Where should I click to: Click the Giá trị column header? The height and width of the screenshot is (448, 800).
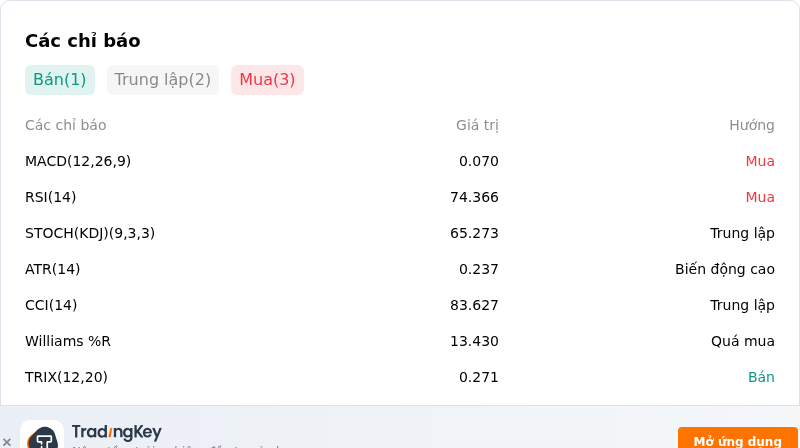[x=477, y=125]
